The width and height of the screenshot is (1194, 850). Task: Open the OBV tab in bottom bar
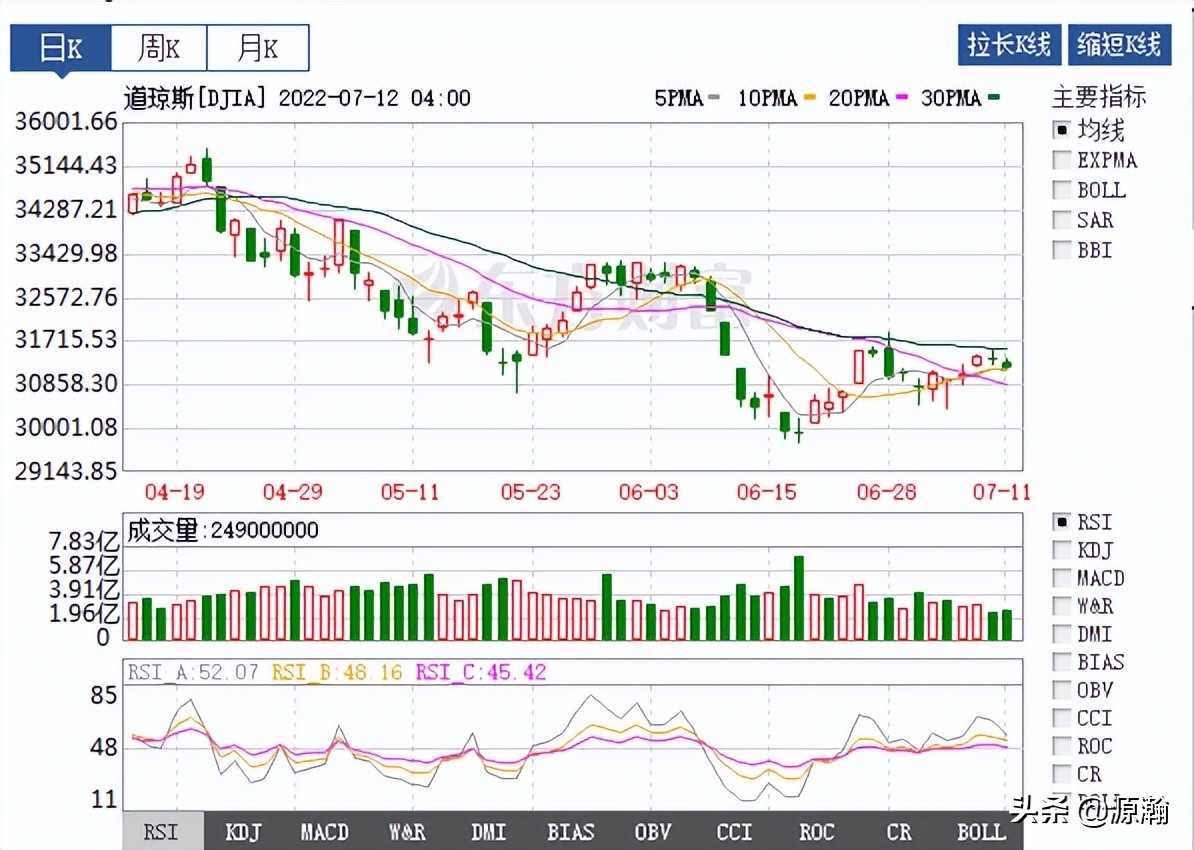653,831
